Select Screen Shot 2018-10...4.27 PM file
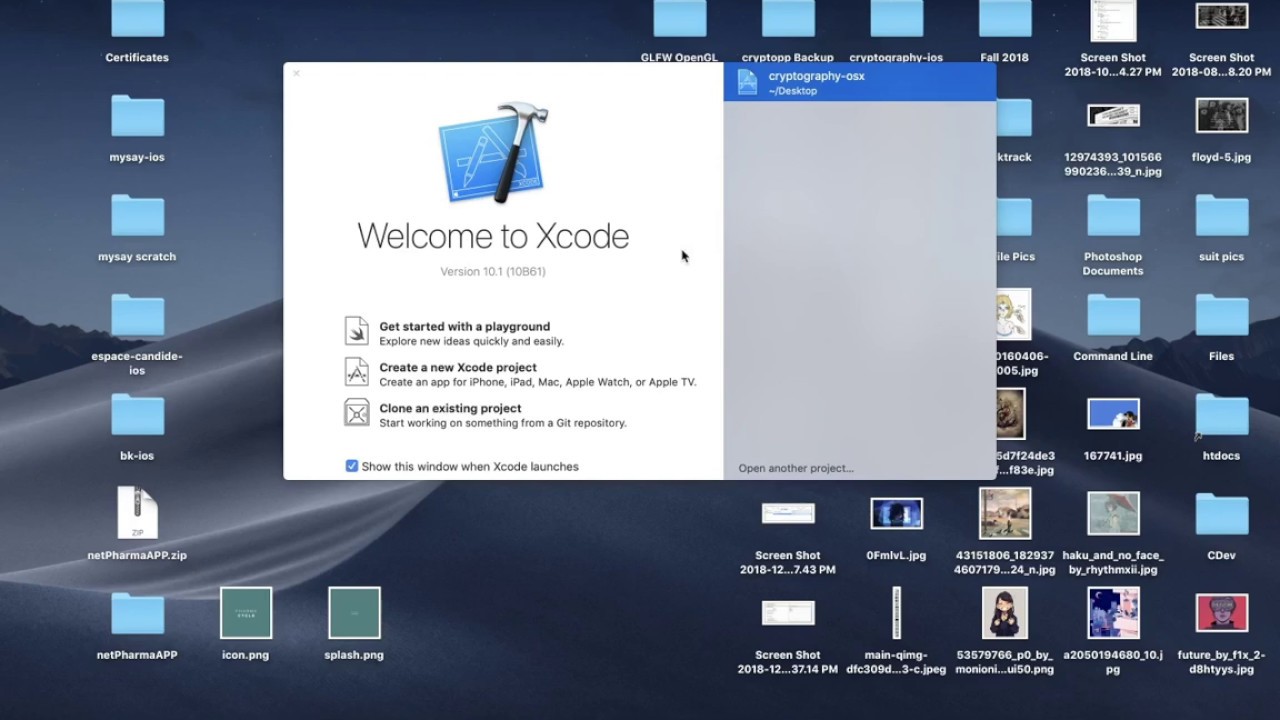The height and width of the screenshot is (720, 1280). coord(1113,20)
